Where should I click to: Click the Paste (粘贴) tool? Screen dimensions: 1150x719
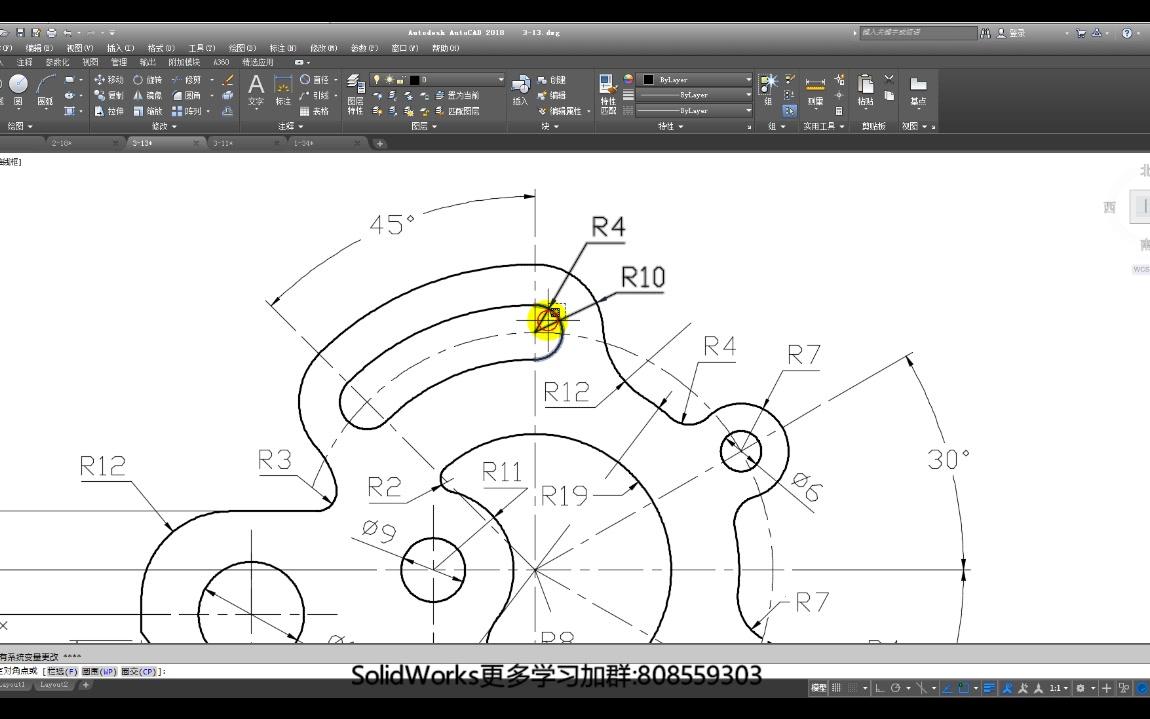[x=865, y=85]
